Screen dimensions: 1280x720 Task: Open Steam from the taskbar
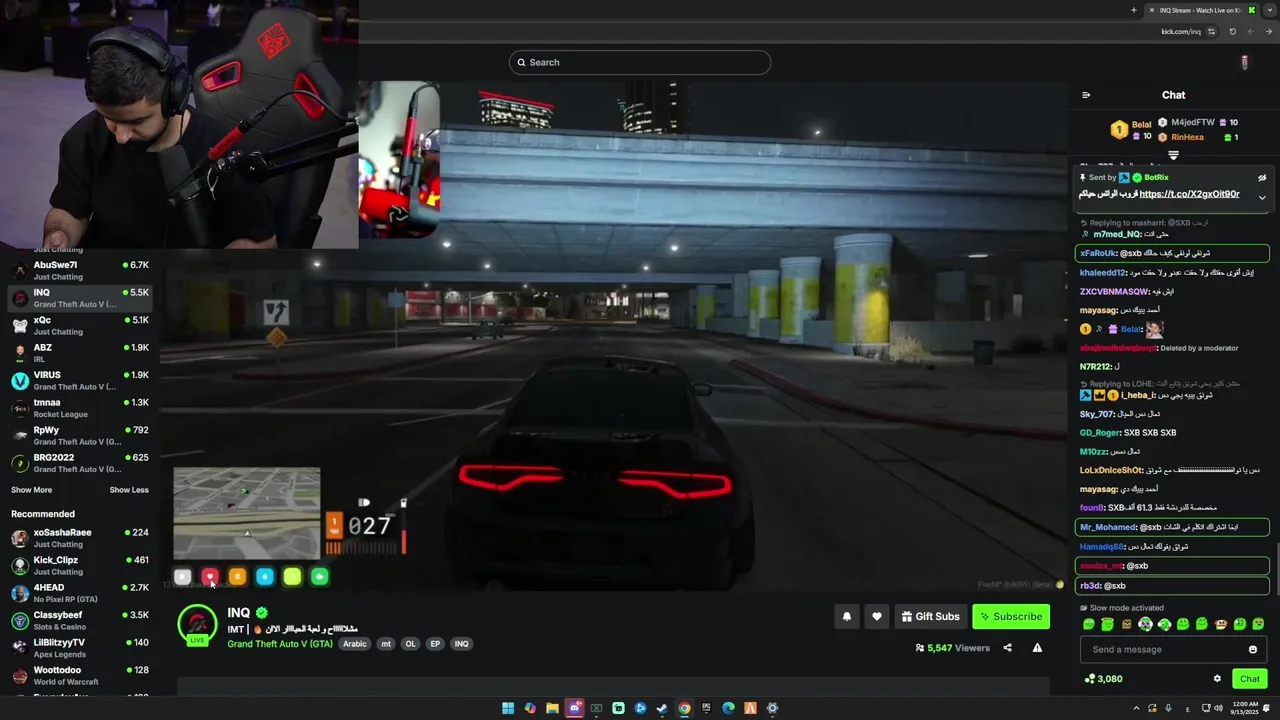pos(662,708)
